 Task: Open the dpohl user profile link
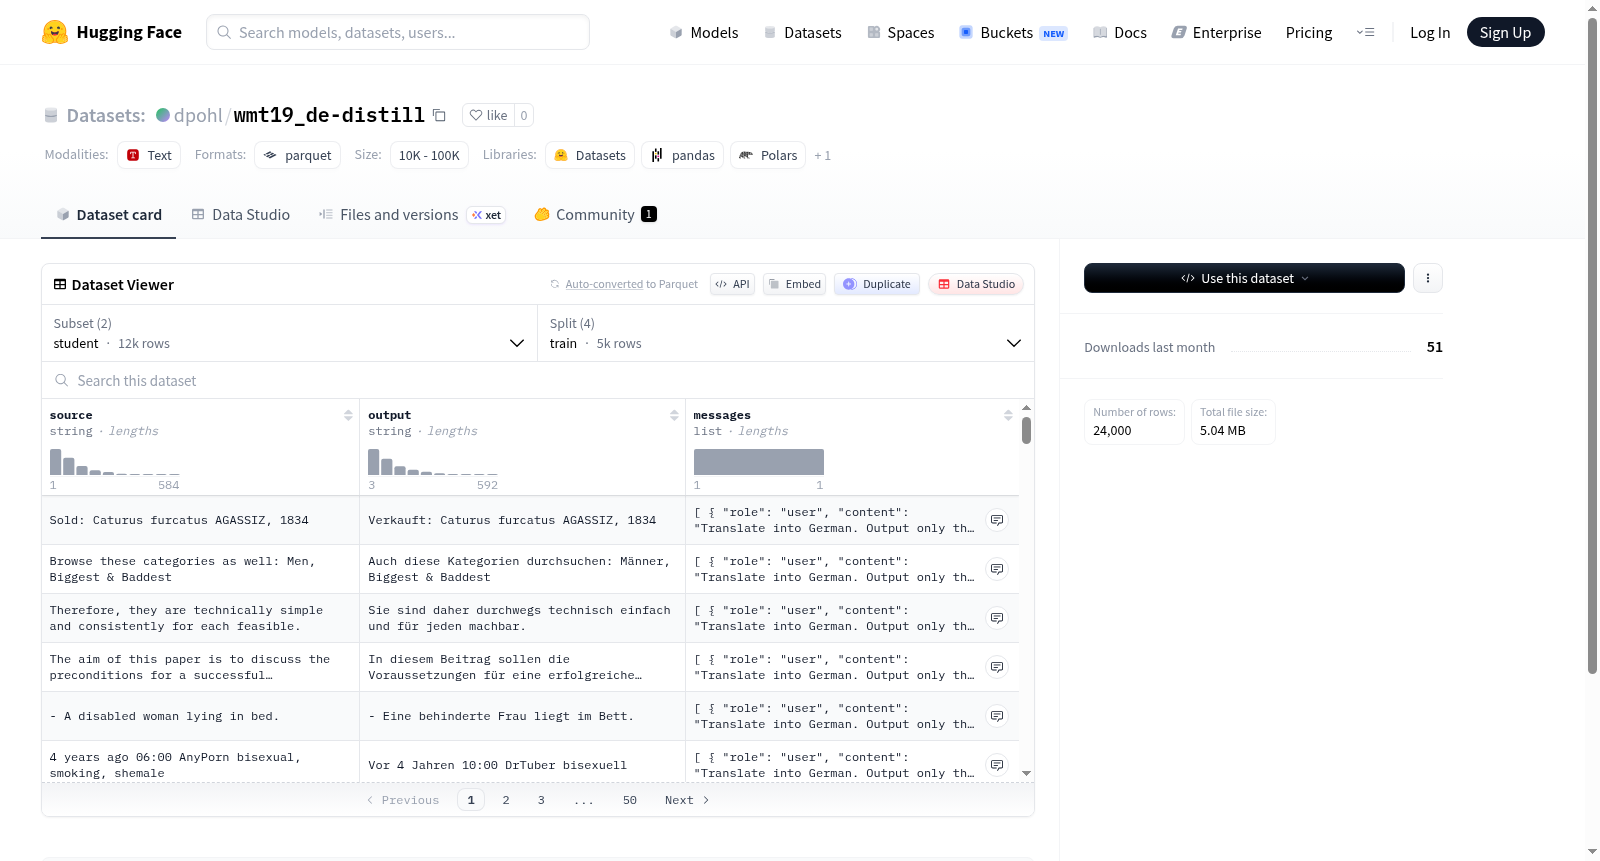198,115
